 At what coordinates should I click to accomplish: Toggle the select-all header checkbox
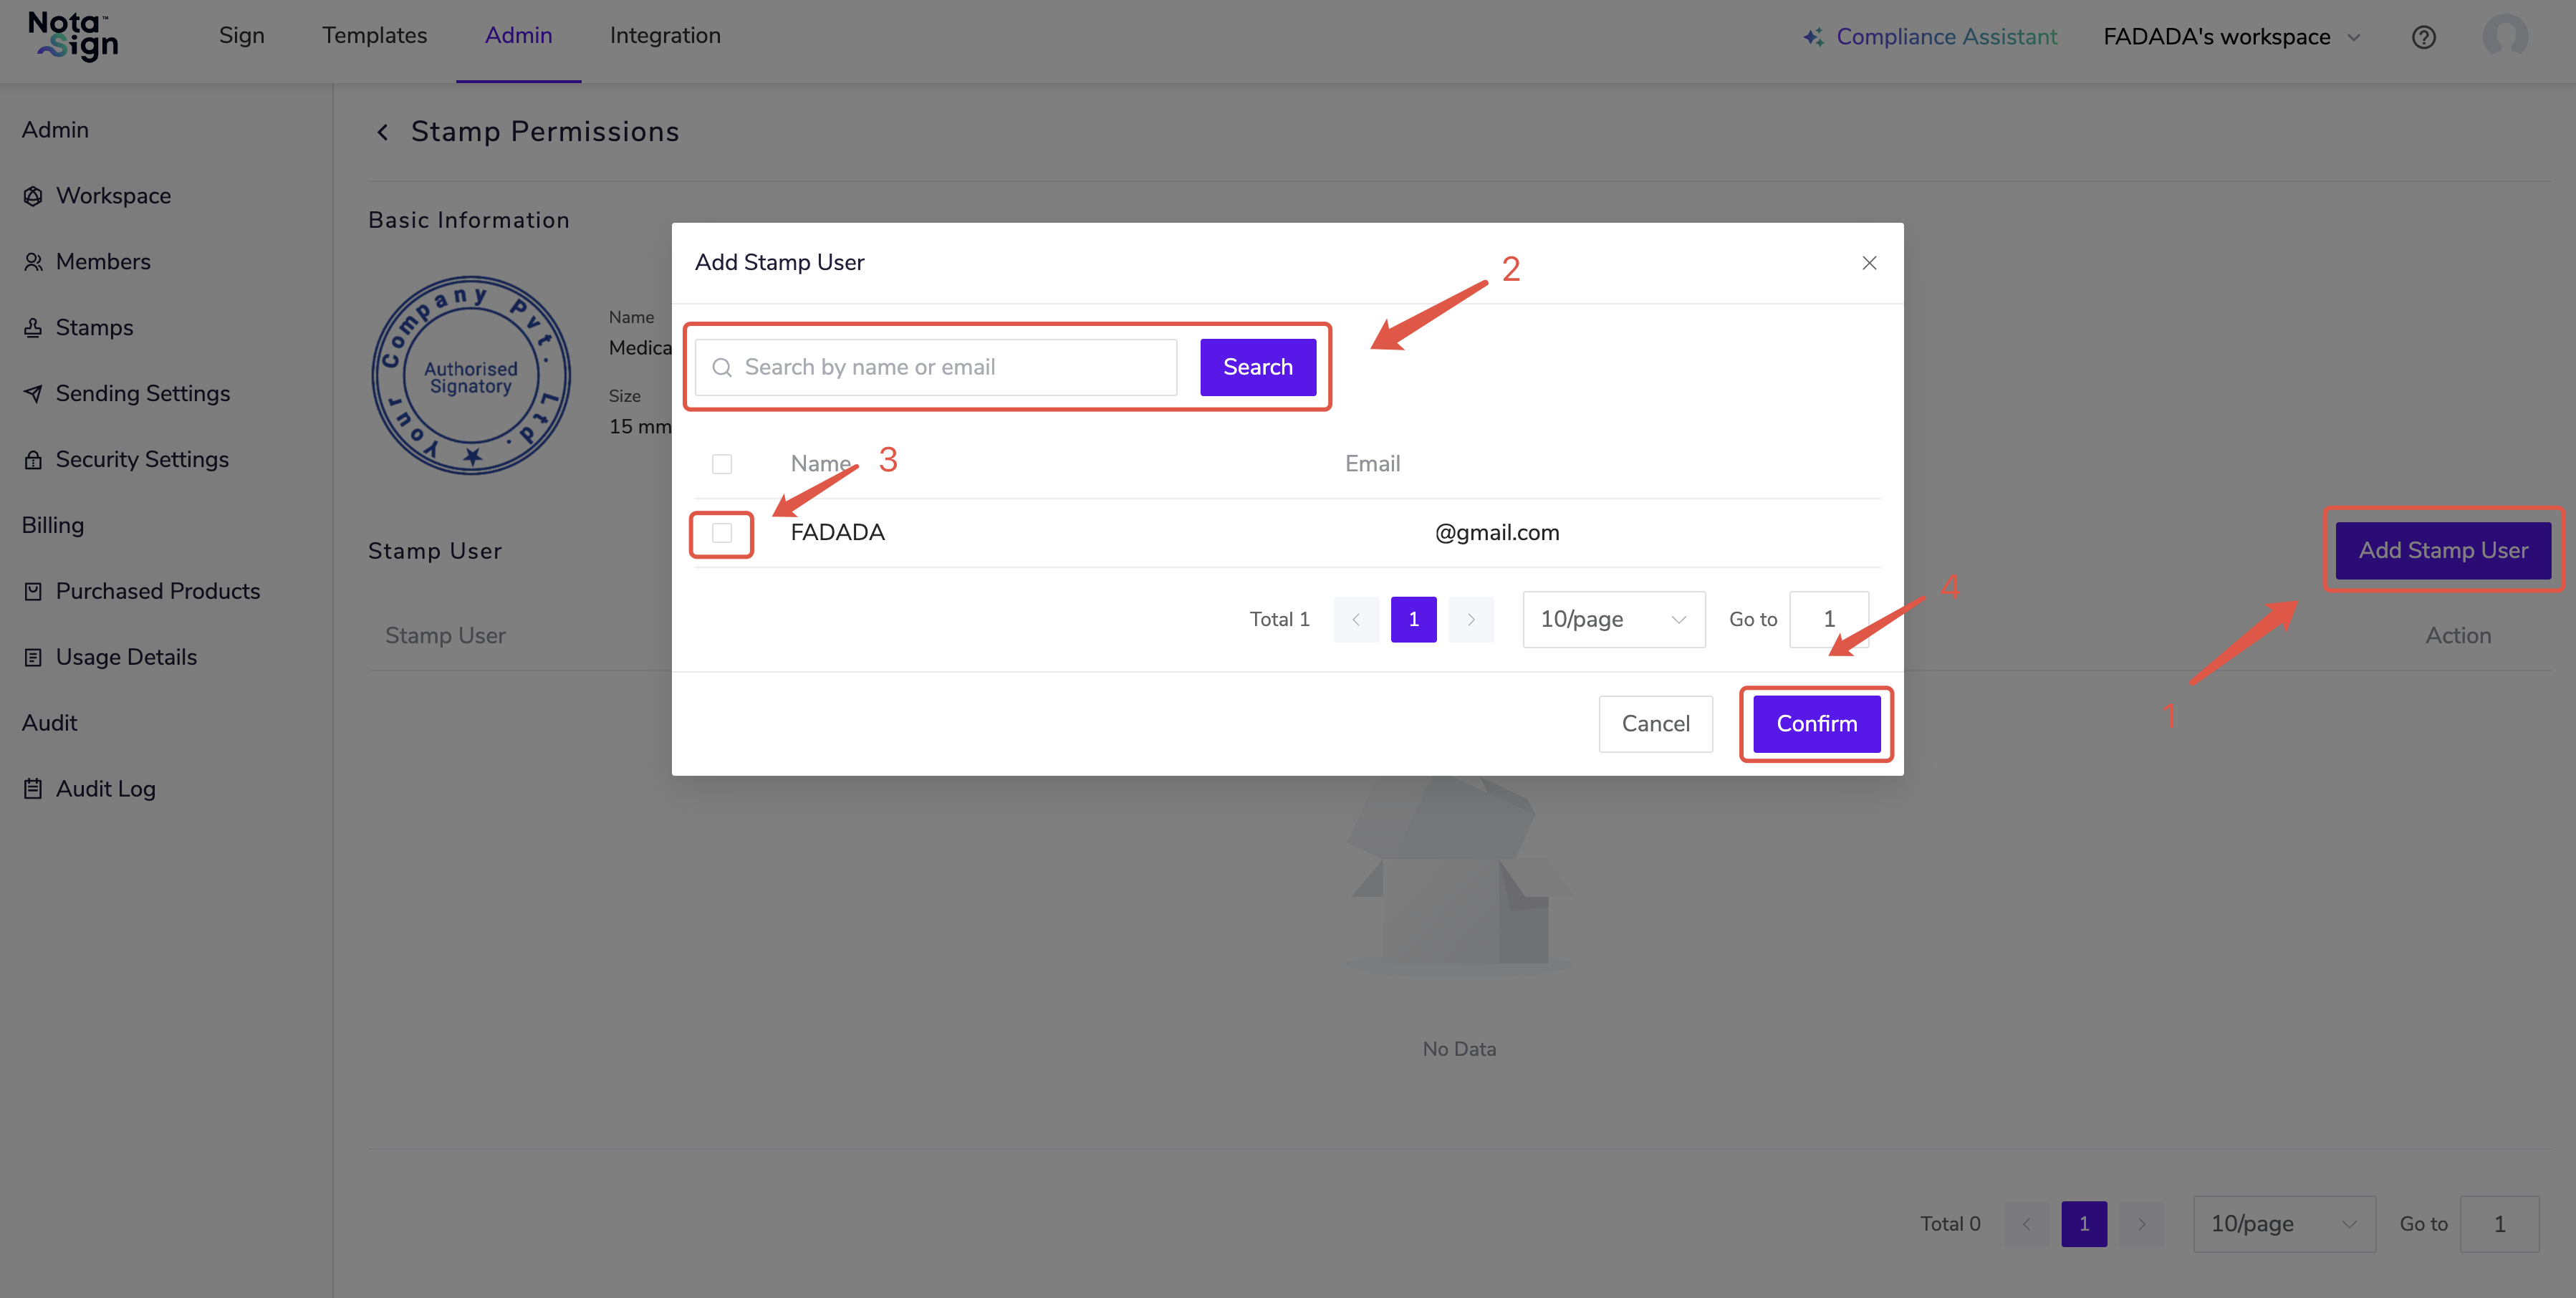(x=721, y=464)
